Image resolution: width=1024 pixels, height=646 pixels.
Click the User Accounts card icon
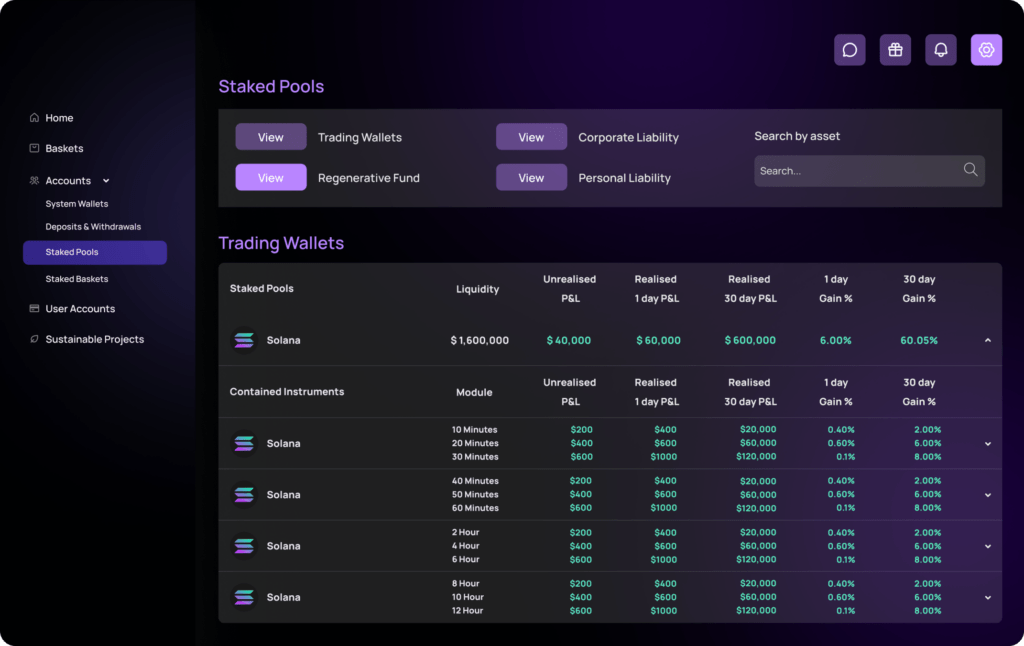pyautogui.click(x=34, y=308)
